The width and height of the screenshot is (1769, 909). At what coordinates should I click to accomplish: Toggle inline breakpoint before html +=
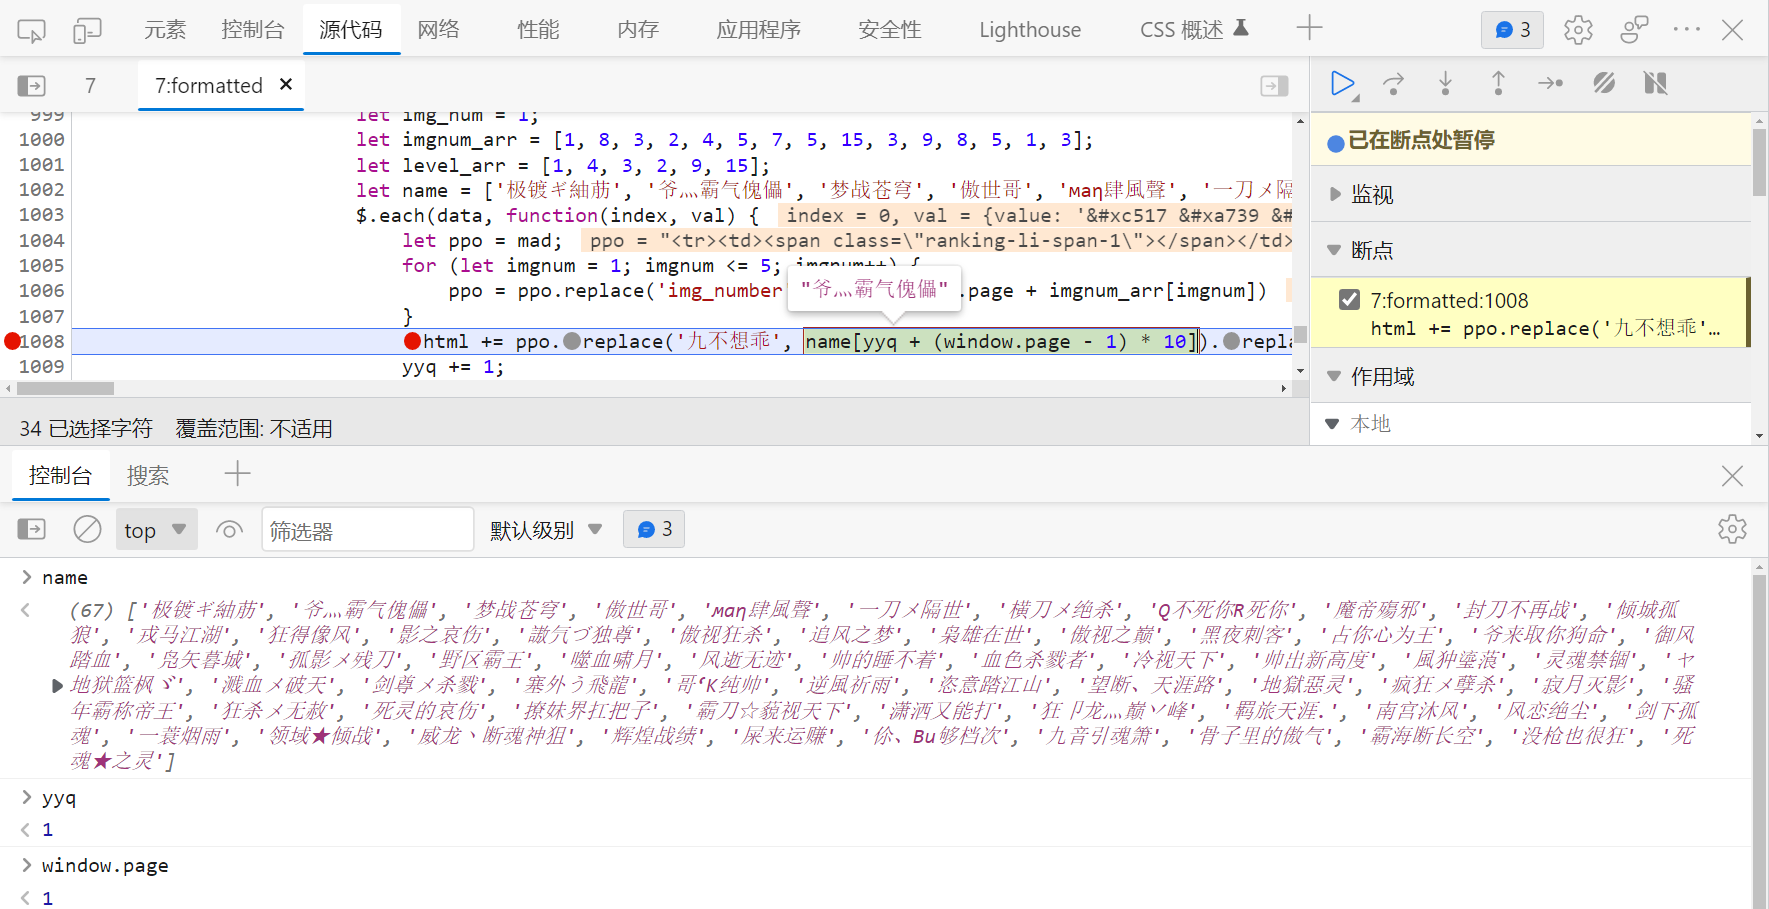click(x=412, y=342)
